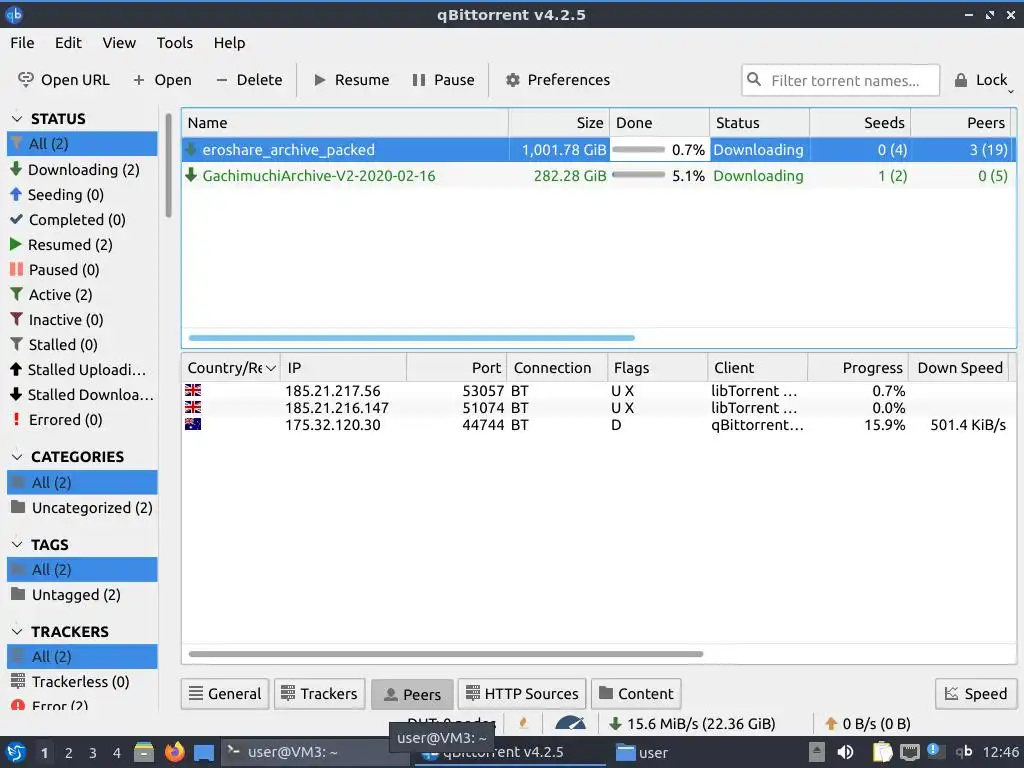Switch to the General tab
The image size is (1024, 768).
point(225,694)
